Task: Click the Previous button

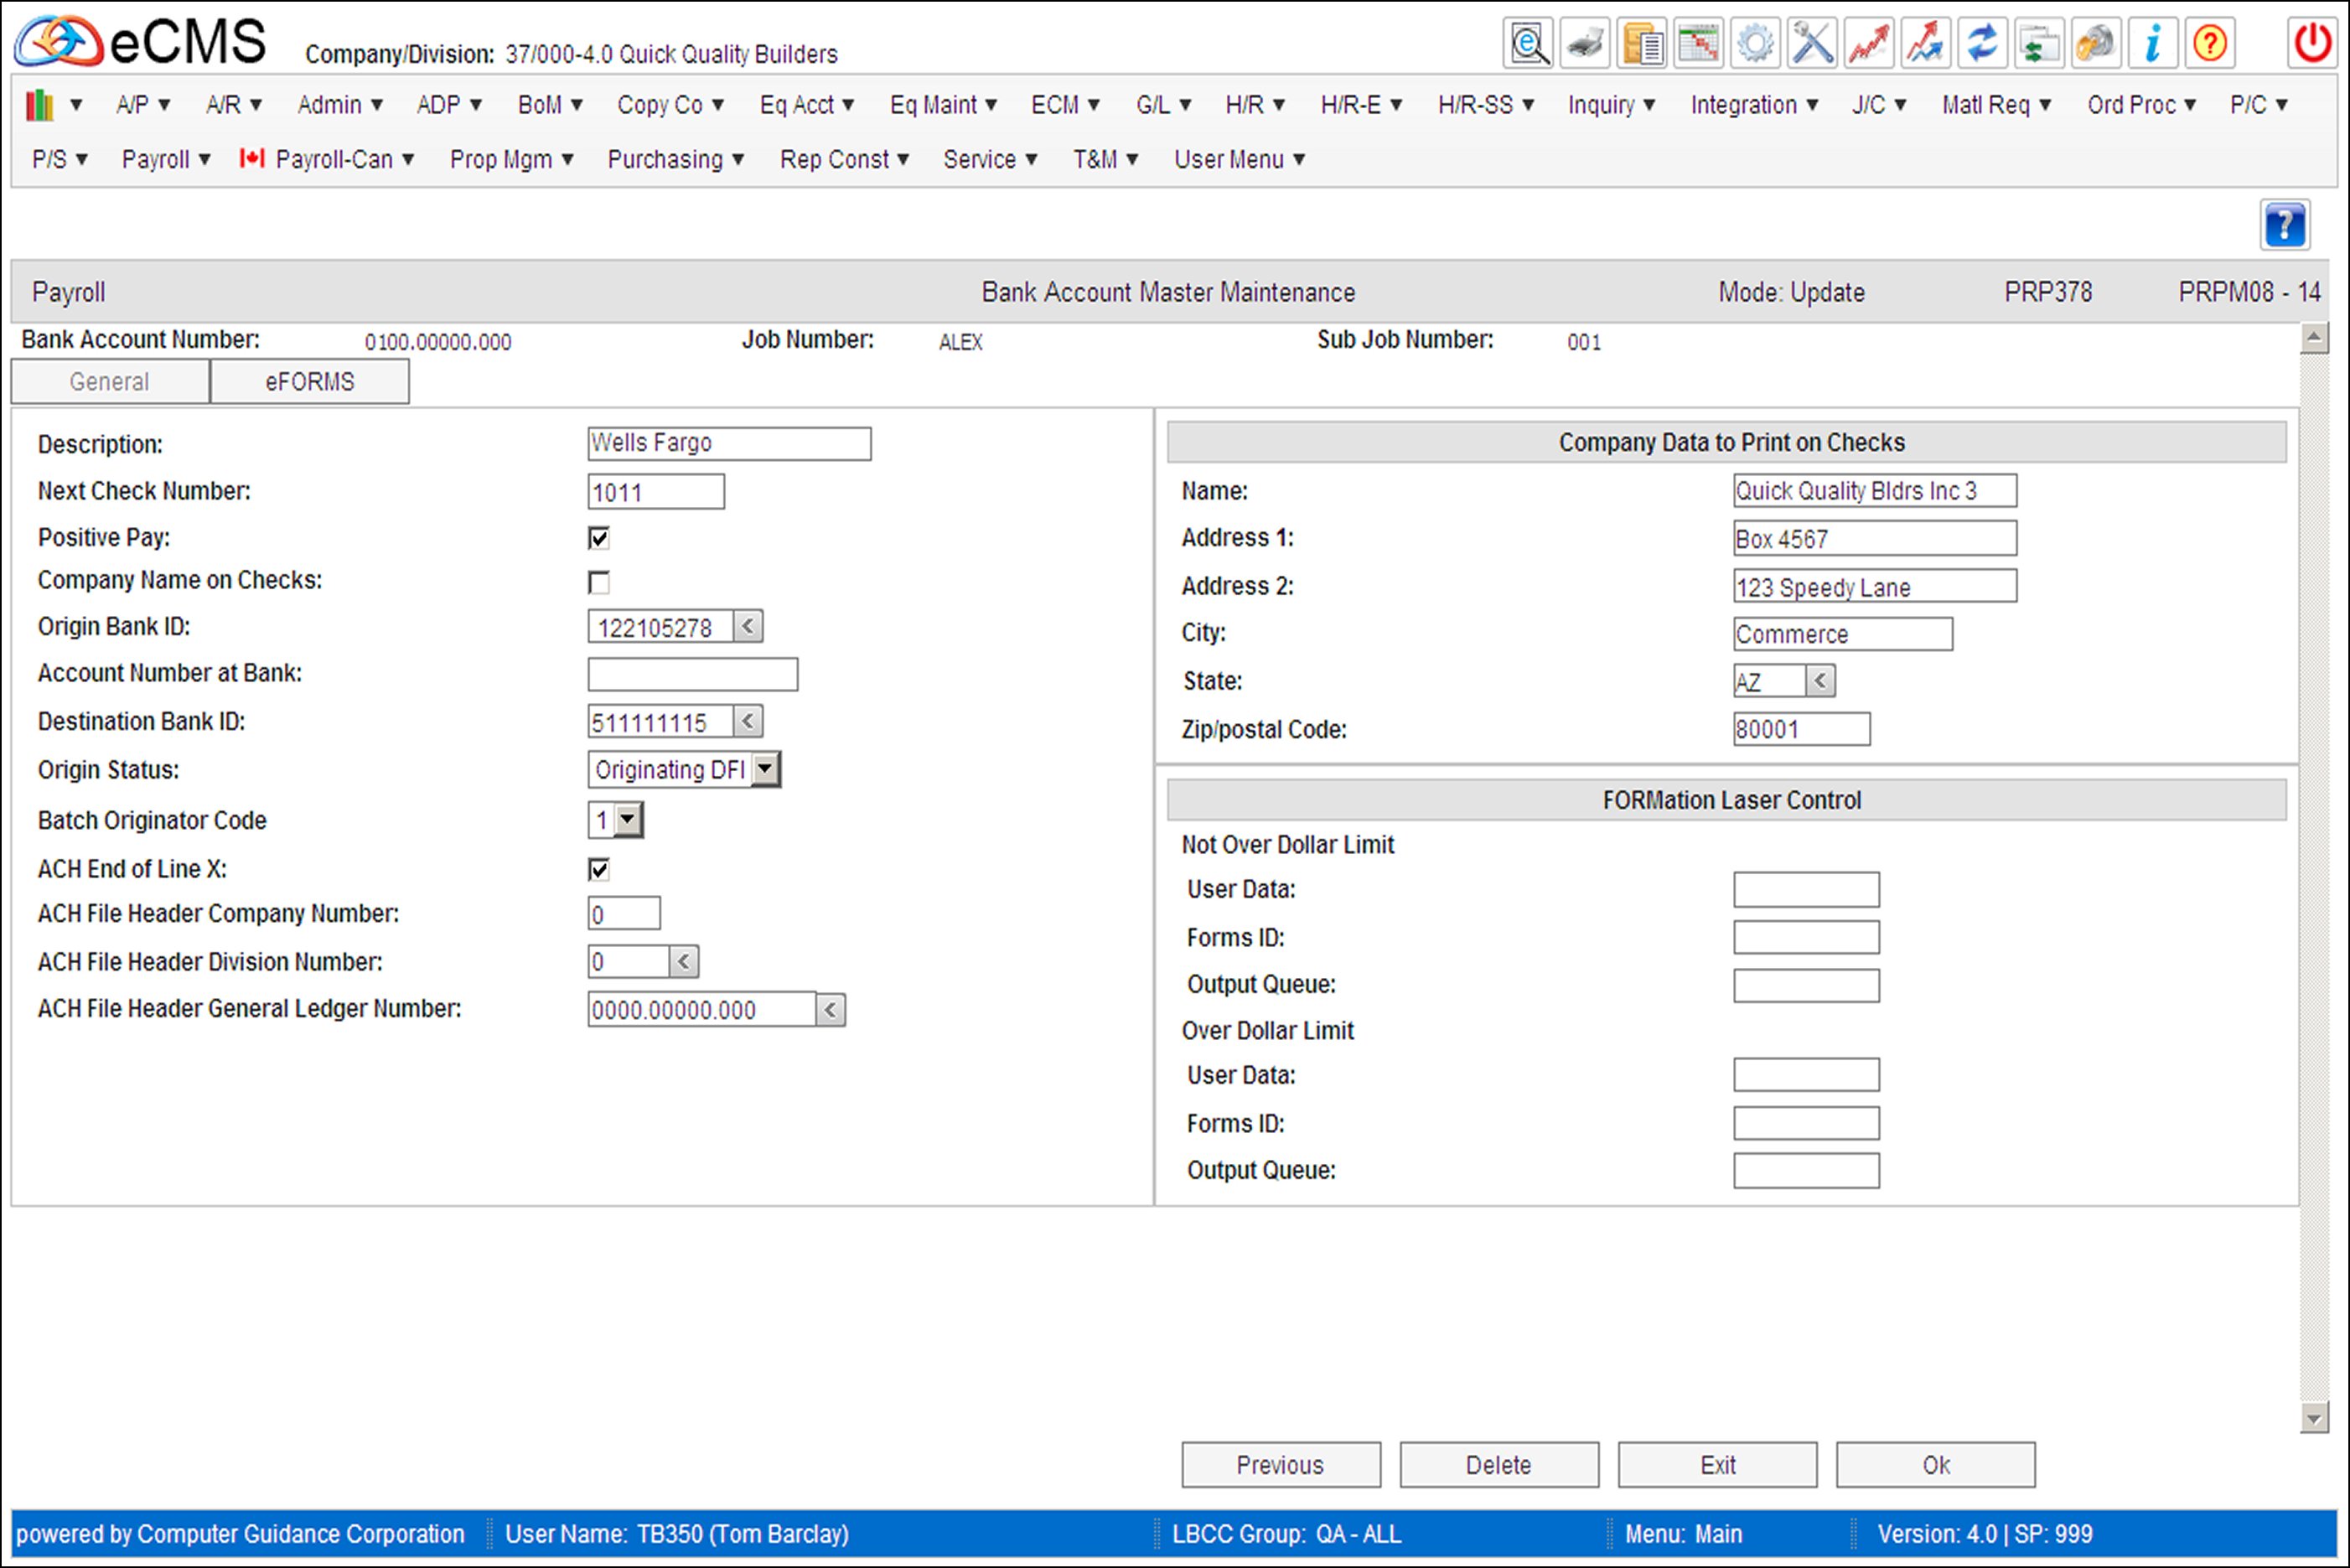Action: (x=1281, y=1465)
